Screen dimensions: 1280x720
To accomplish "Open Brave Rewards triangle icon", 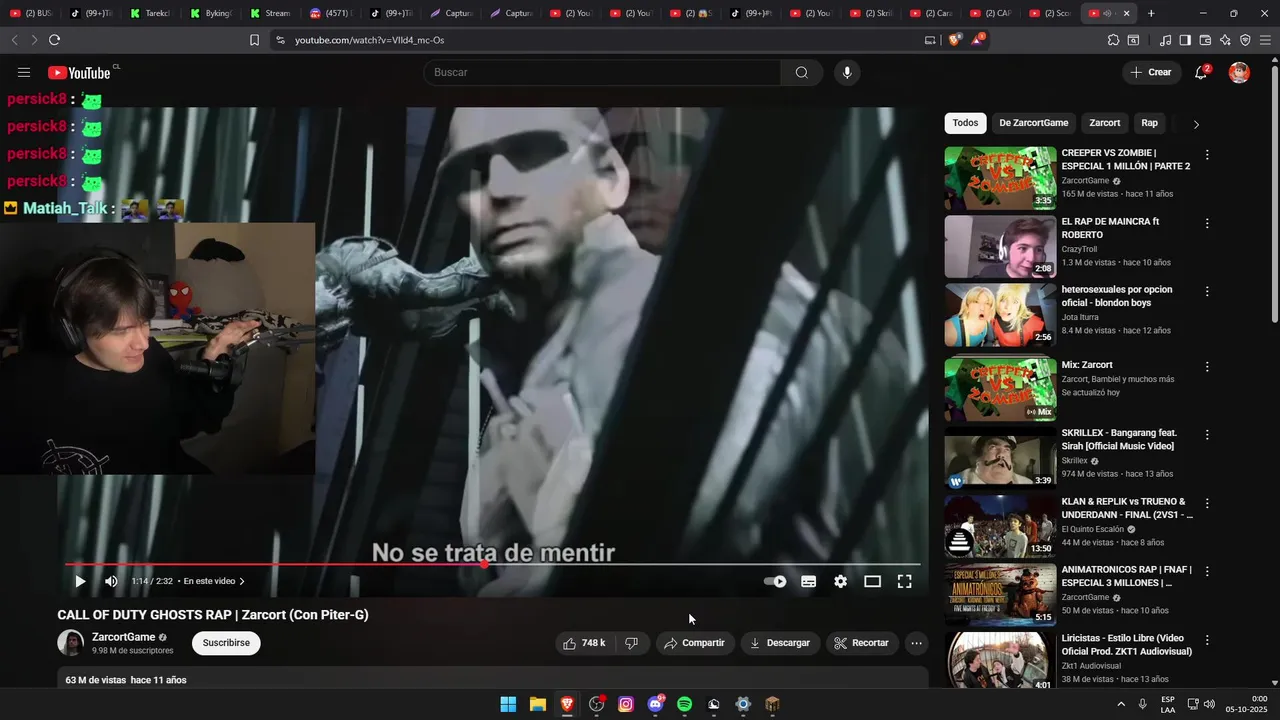I will [978, 40].
